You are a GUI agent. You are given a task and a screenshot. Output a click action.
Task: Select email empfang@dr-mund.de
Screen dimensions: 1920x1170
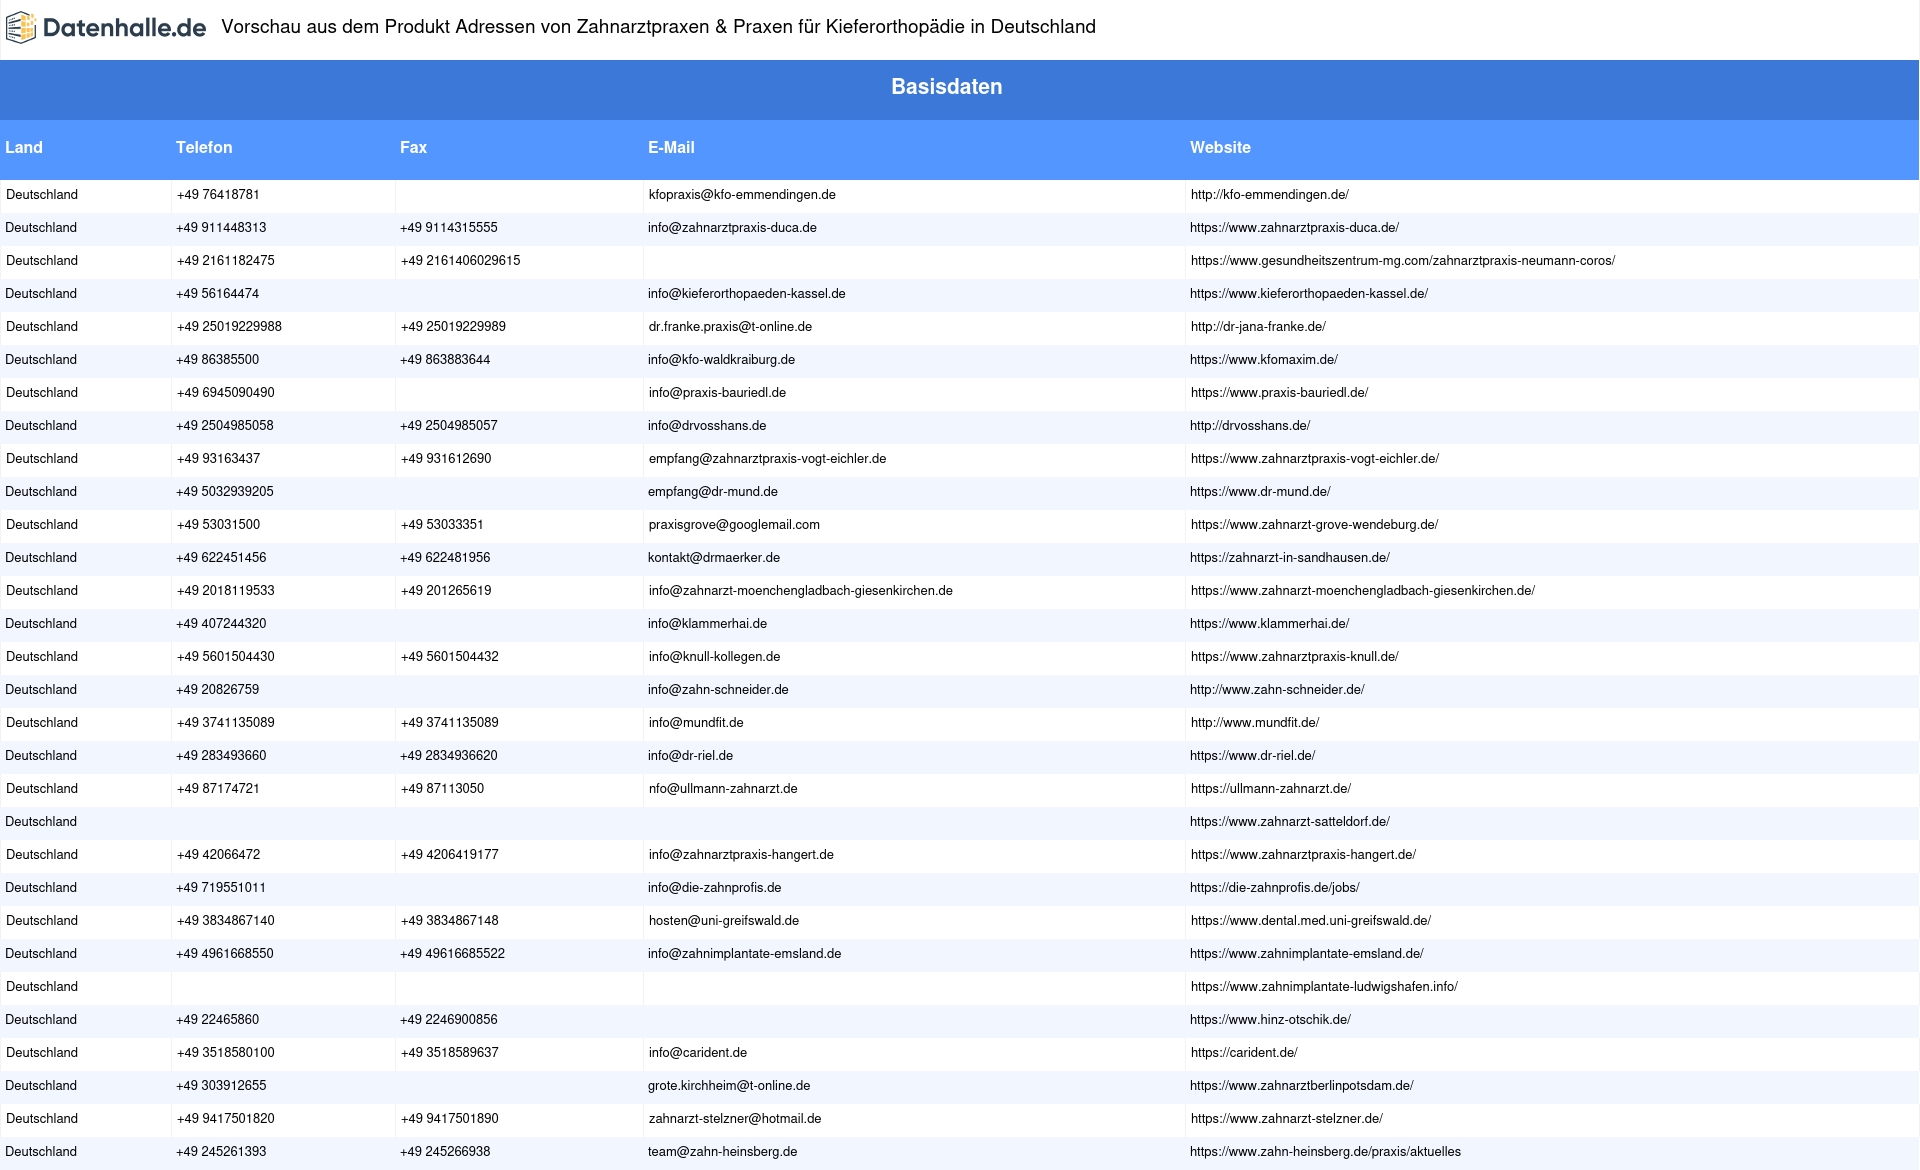pos(713,492)
